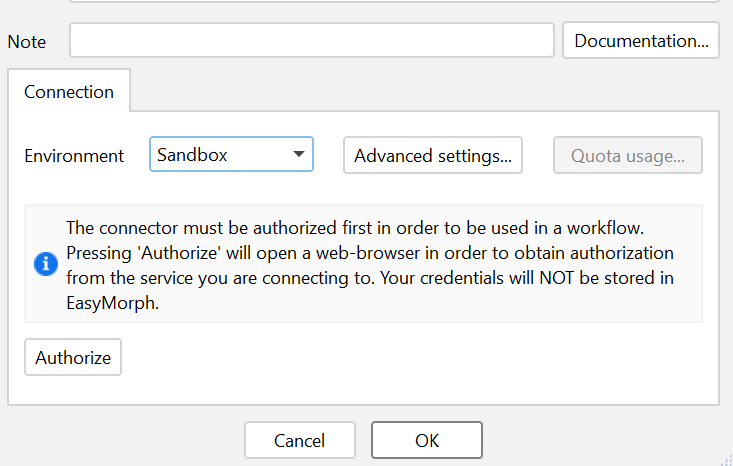Click the resize grip at dialog corner
733x466 pixels.
[x=724, y=458]
